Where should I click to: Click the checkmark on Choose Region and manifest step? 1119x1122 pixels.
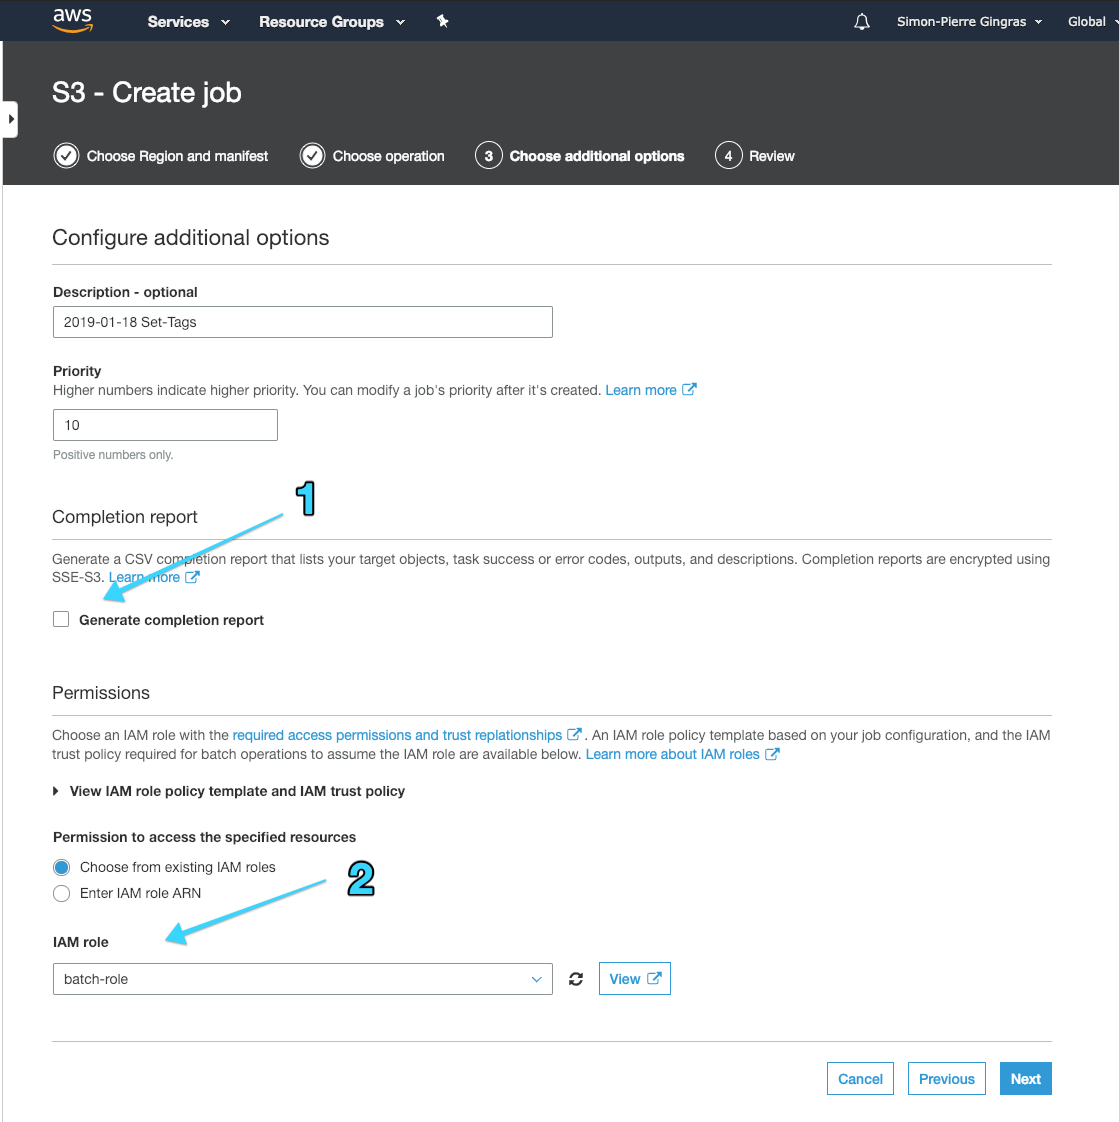tap(65, 155)
